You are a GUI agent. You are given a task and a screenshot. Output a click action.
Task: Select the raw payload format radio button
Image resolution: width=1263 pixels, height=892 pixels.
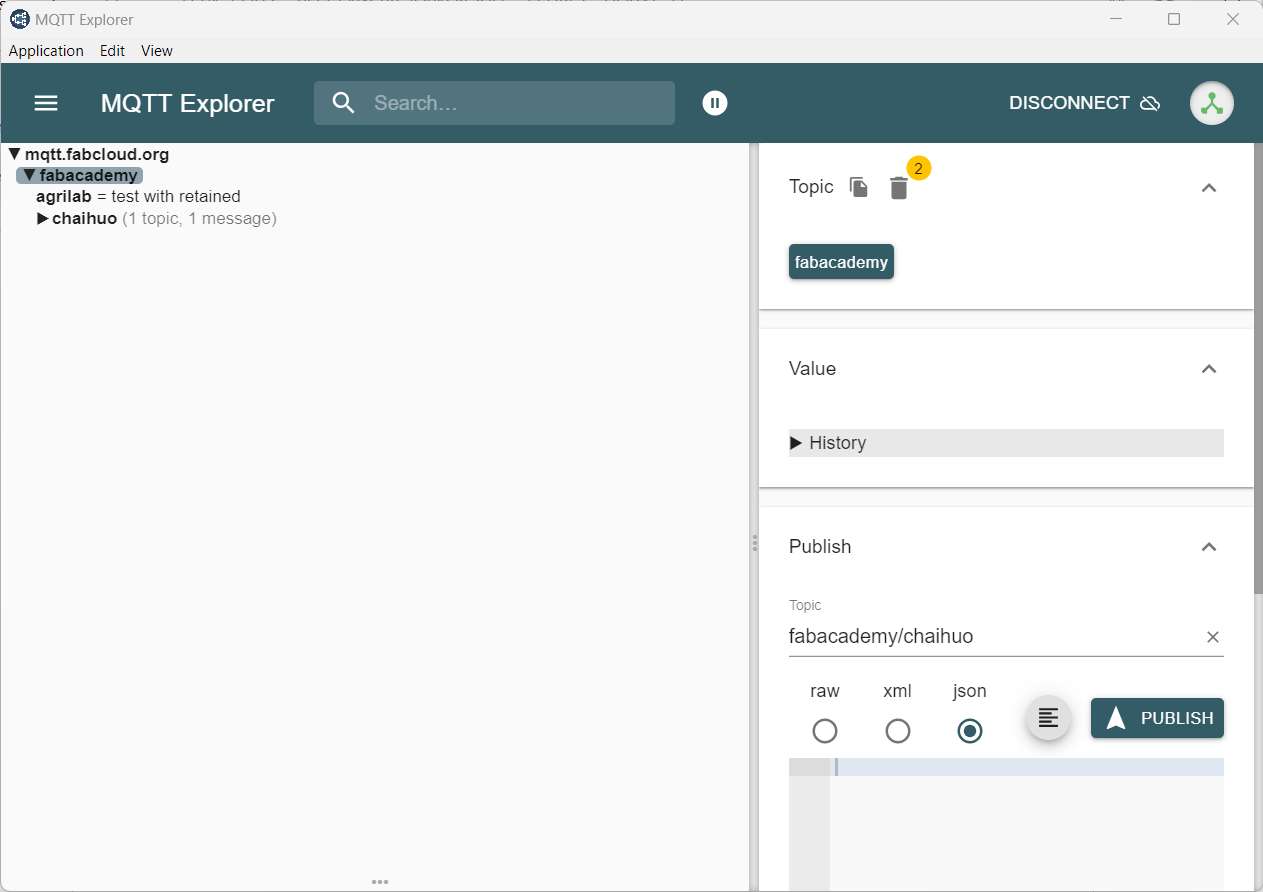coord(825,731)
